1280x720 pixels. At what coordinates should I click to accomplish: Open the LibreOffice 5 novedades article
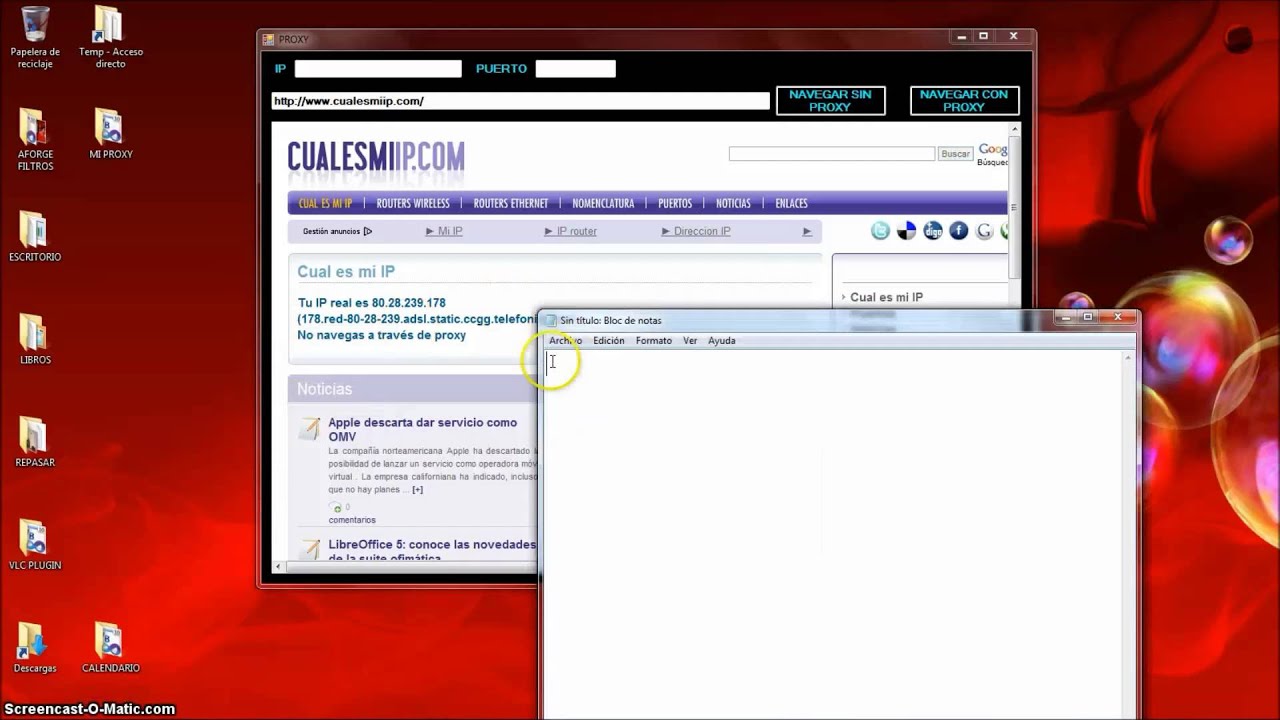(432, 551)
